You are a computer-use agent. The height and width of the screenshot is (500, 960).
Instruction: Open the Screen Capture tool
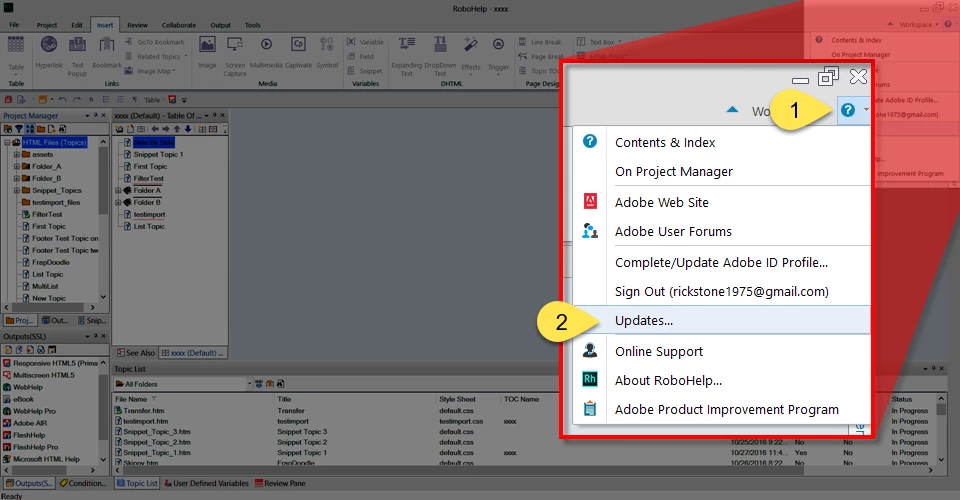click(x=234, y=55)
